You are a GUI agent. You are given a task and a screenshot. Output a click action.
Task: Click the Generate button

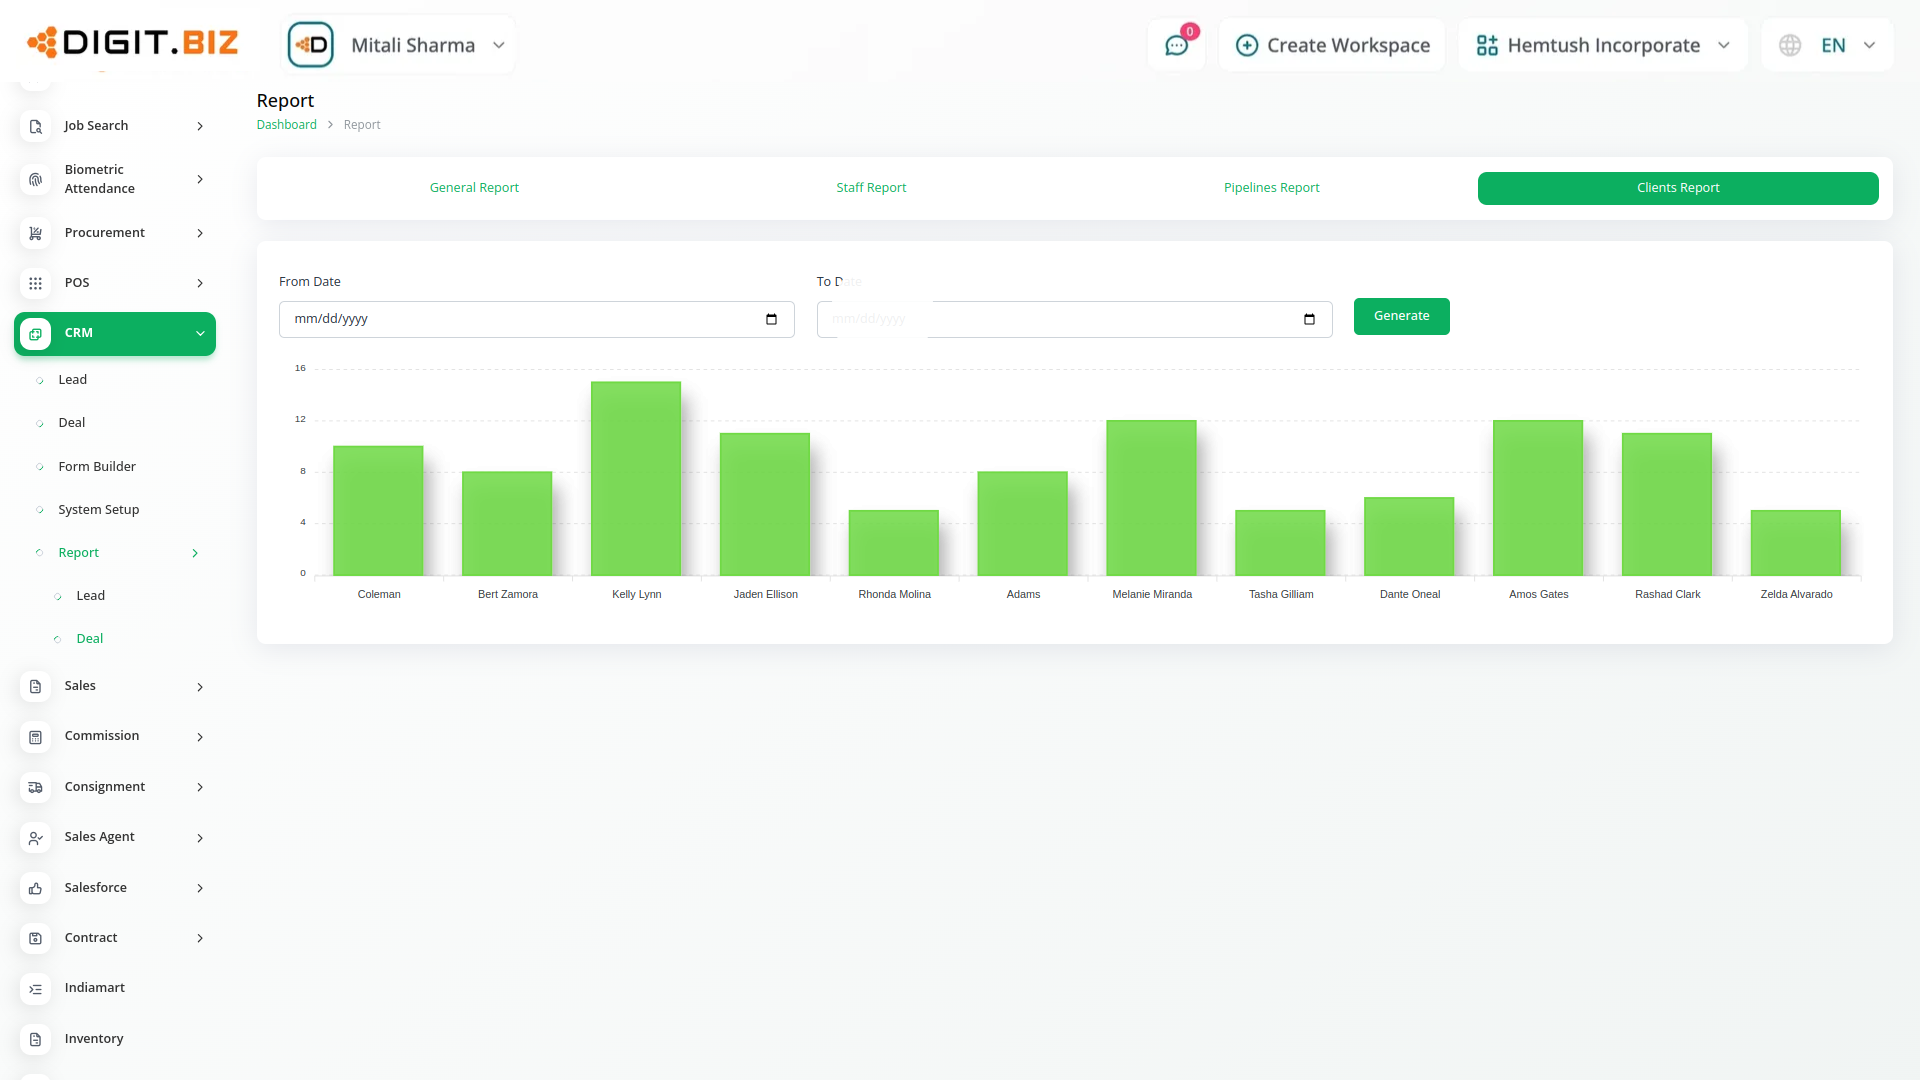(1401, 316)
